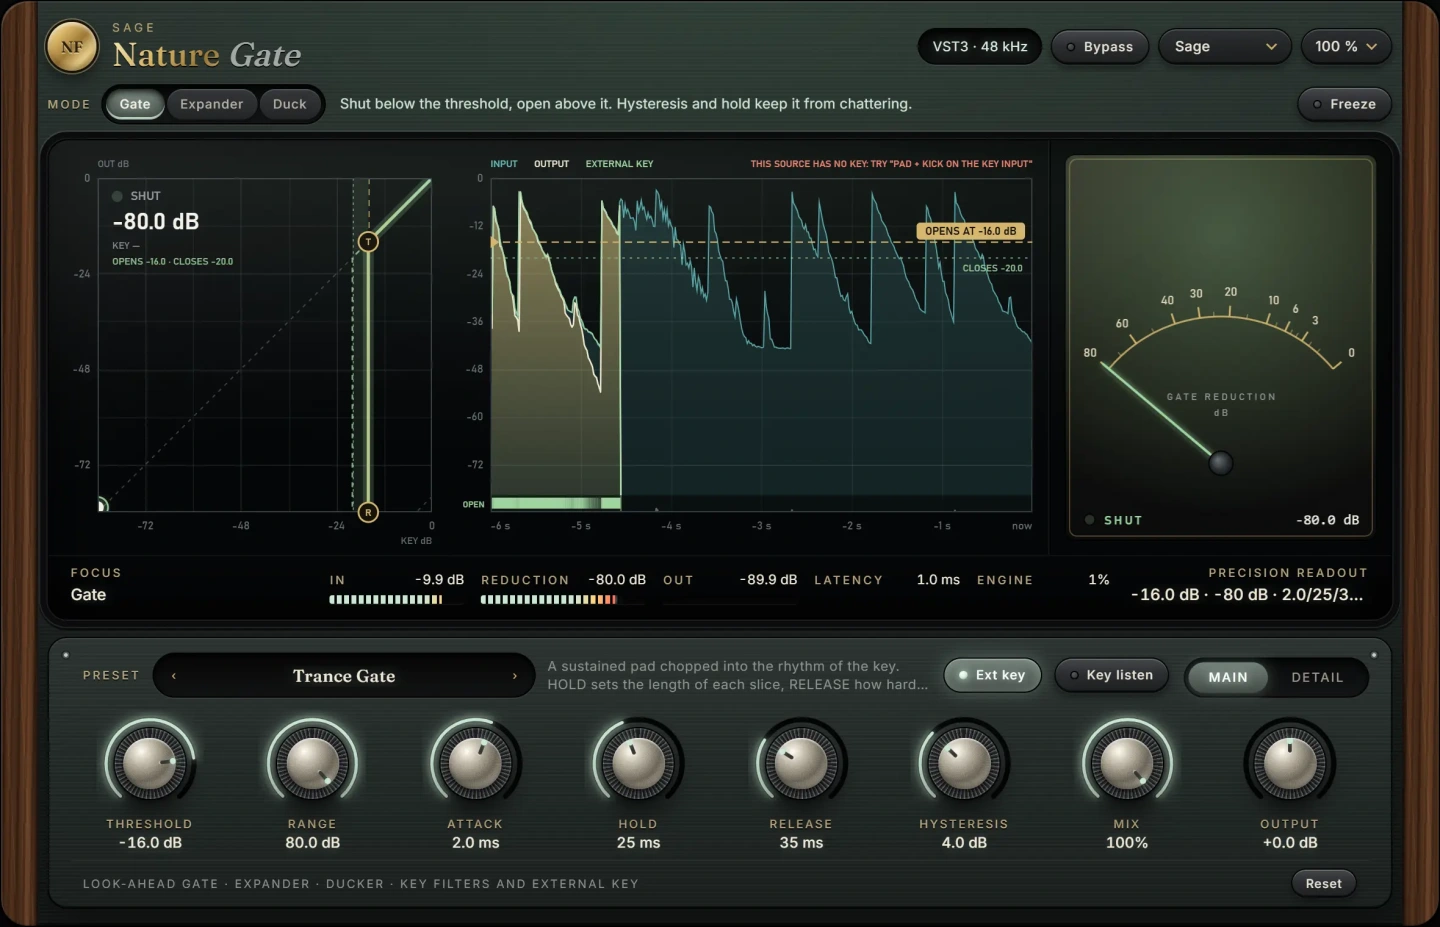Click the OPEN gate state strip
Viewport: 1440px width, 927px height.
556,503
